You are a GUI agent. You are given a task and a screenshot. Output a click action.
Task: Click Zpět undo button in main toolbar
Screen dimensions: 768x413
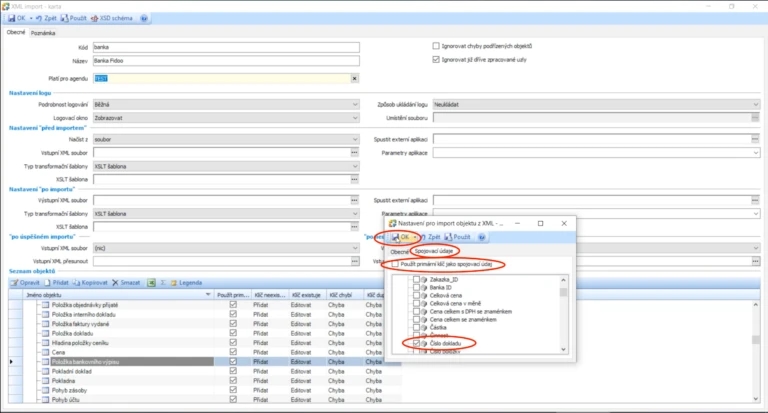[46, 18]
